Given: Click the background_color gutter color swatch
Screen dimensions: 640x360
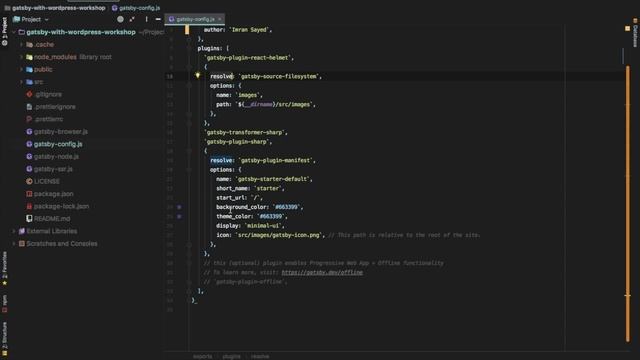Looking at the screenshot, I should point(179,207).
